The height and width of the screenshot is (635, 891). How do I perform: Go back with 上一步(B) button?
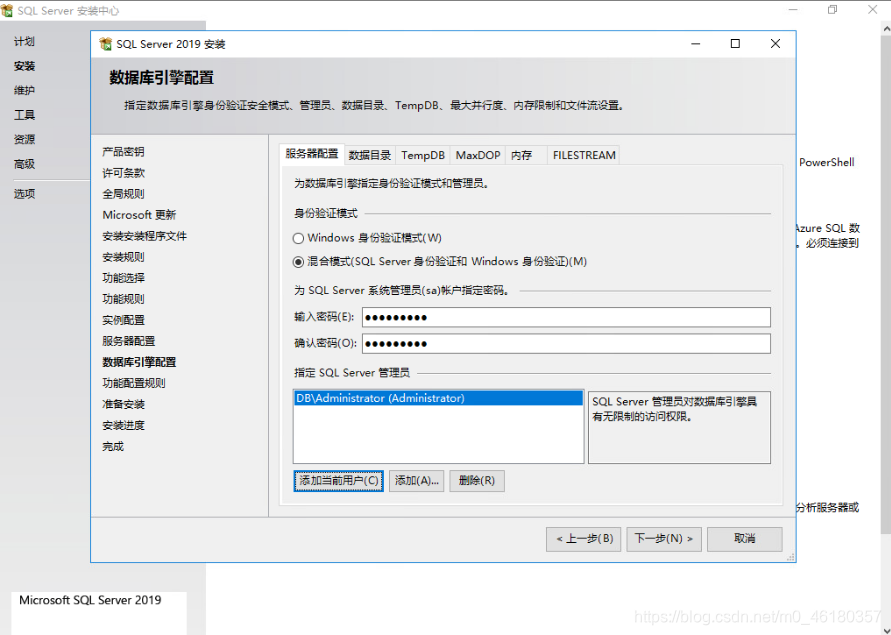(584, 539)
